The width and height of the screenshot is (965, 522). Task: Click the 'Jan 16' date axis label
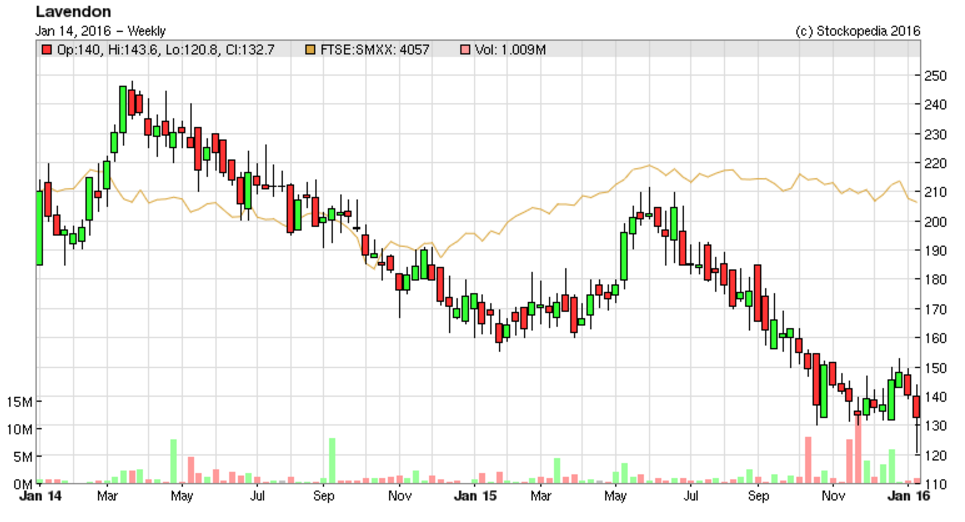[909, 496]
